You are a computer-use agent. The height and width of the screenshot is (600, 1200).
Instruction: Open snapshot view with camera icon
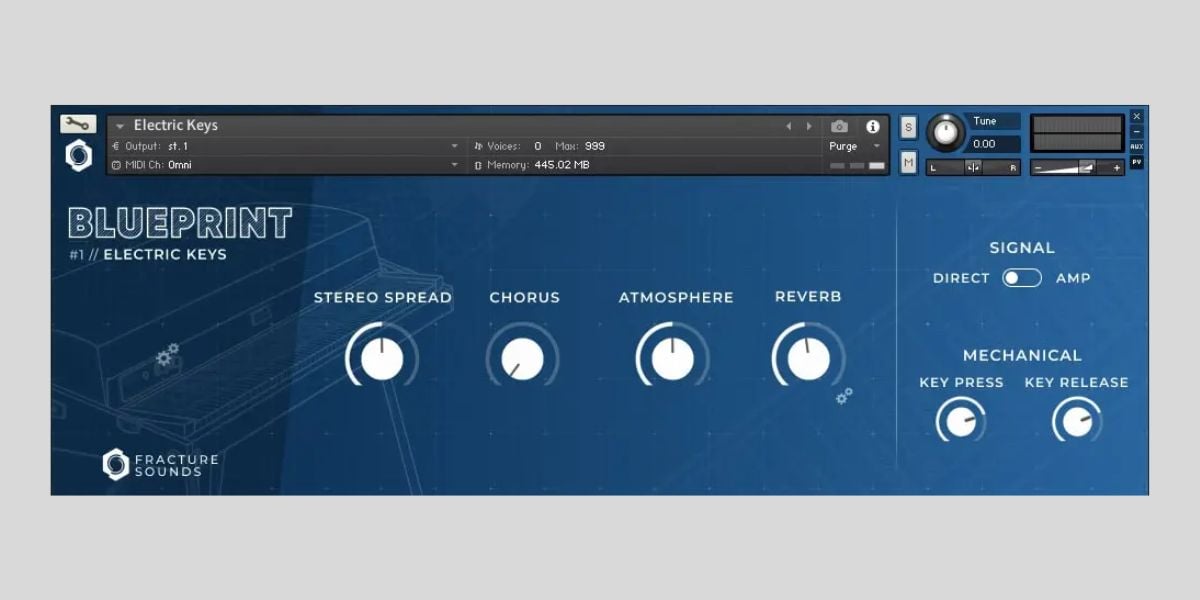pyautogui.click(x=840, y=126)
